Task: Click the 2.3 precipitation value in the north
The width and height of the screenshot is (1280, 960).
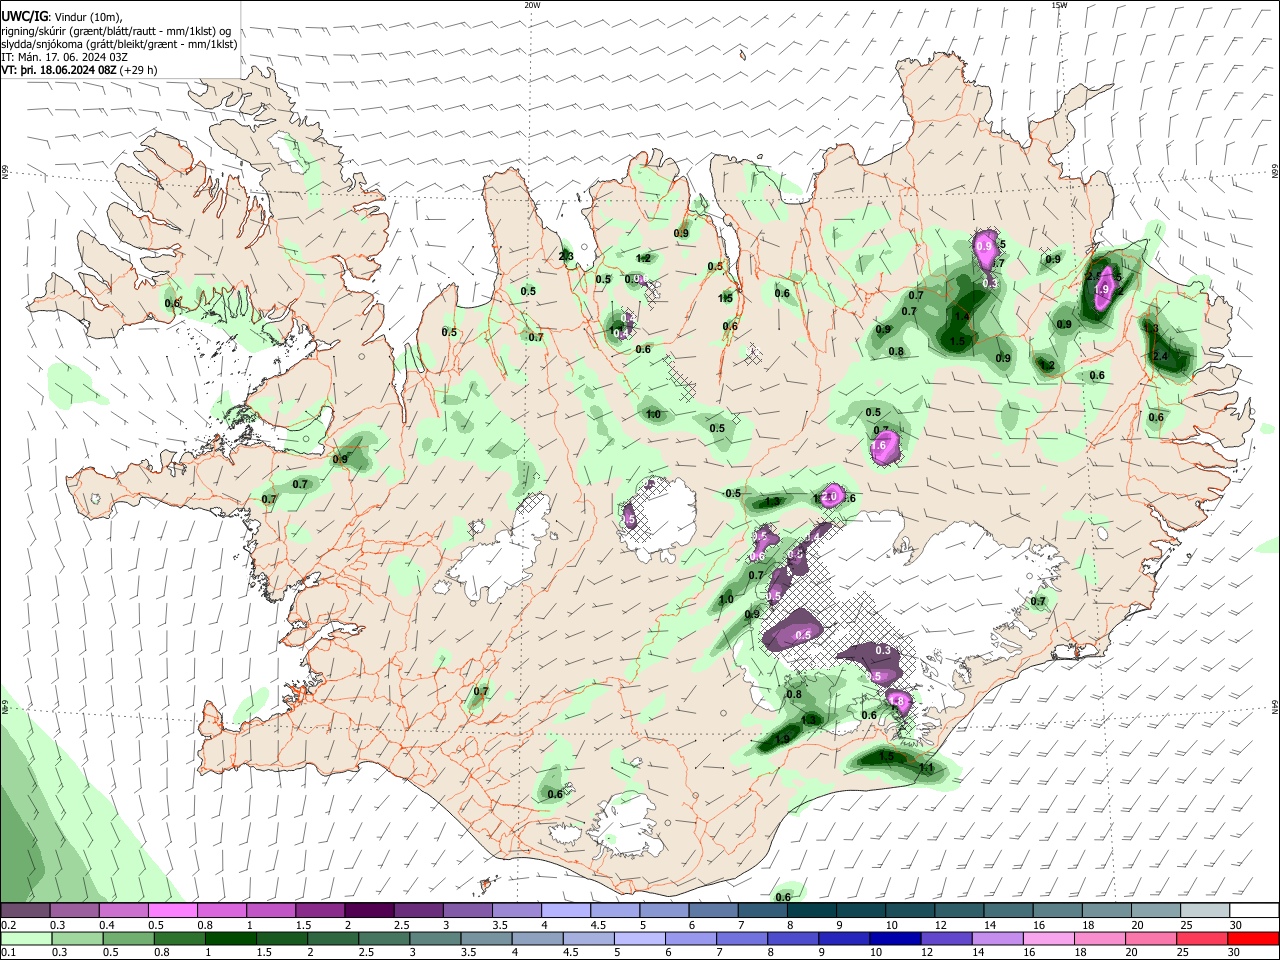Action: [566, 257]
